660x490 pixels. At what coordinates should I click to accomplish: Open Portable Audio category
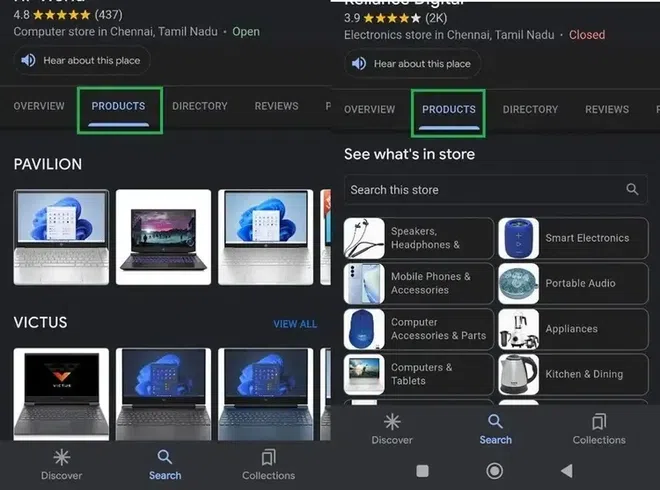573,283
